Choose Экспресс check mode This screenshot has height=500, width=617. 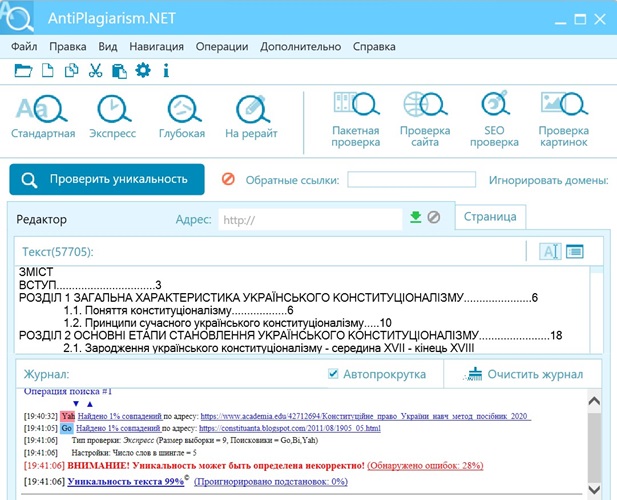113,117
